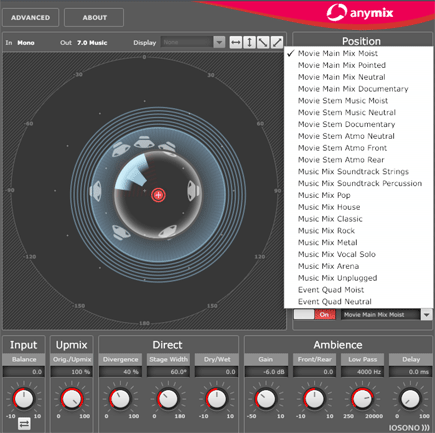Click the Balance value field 0.0
Viewport: 435px width, 433px height.
24,372
